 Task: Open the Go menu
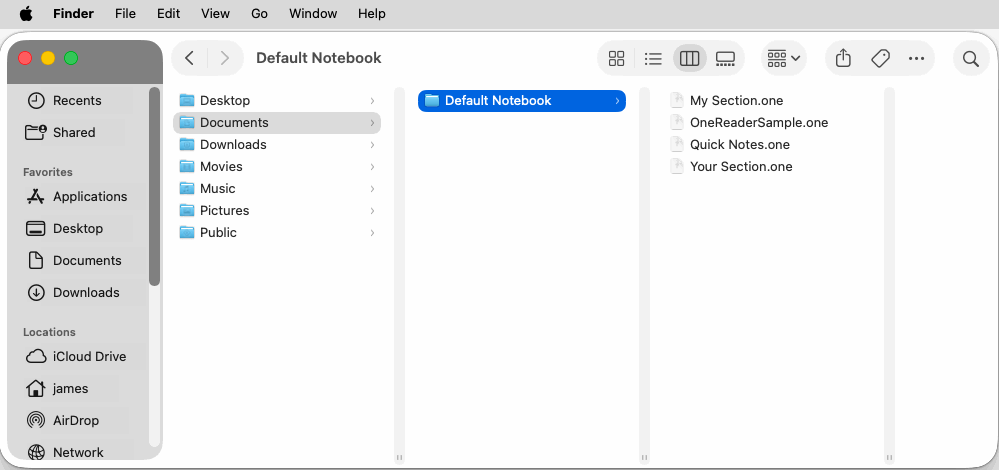[259, 14]
